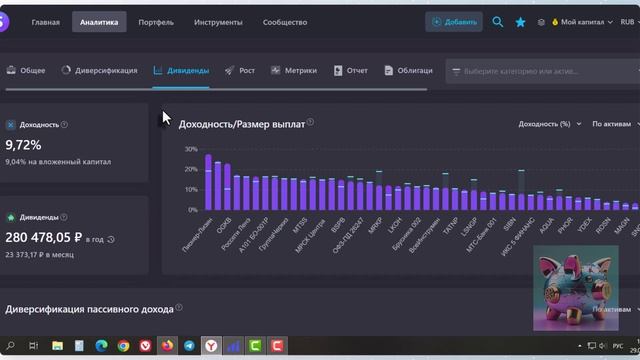Open the green Camtasia icon in taskbar
The width and height of the screenshot is (640, 360).
click(255, 346)
